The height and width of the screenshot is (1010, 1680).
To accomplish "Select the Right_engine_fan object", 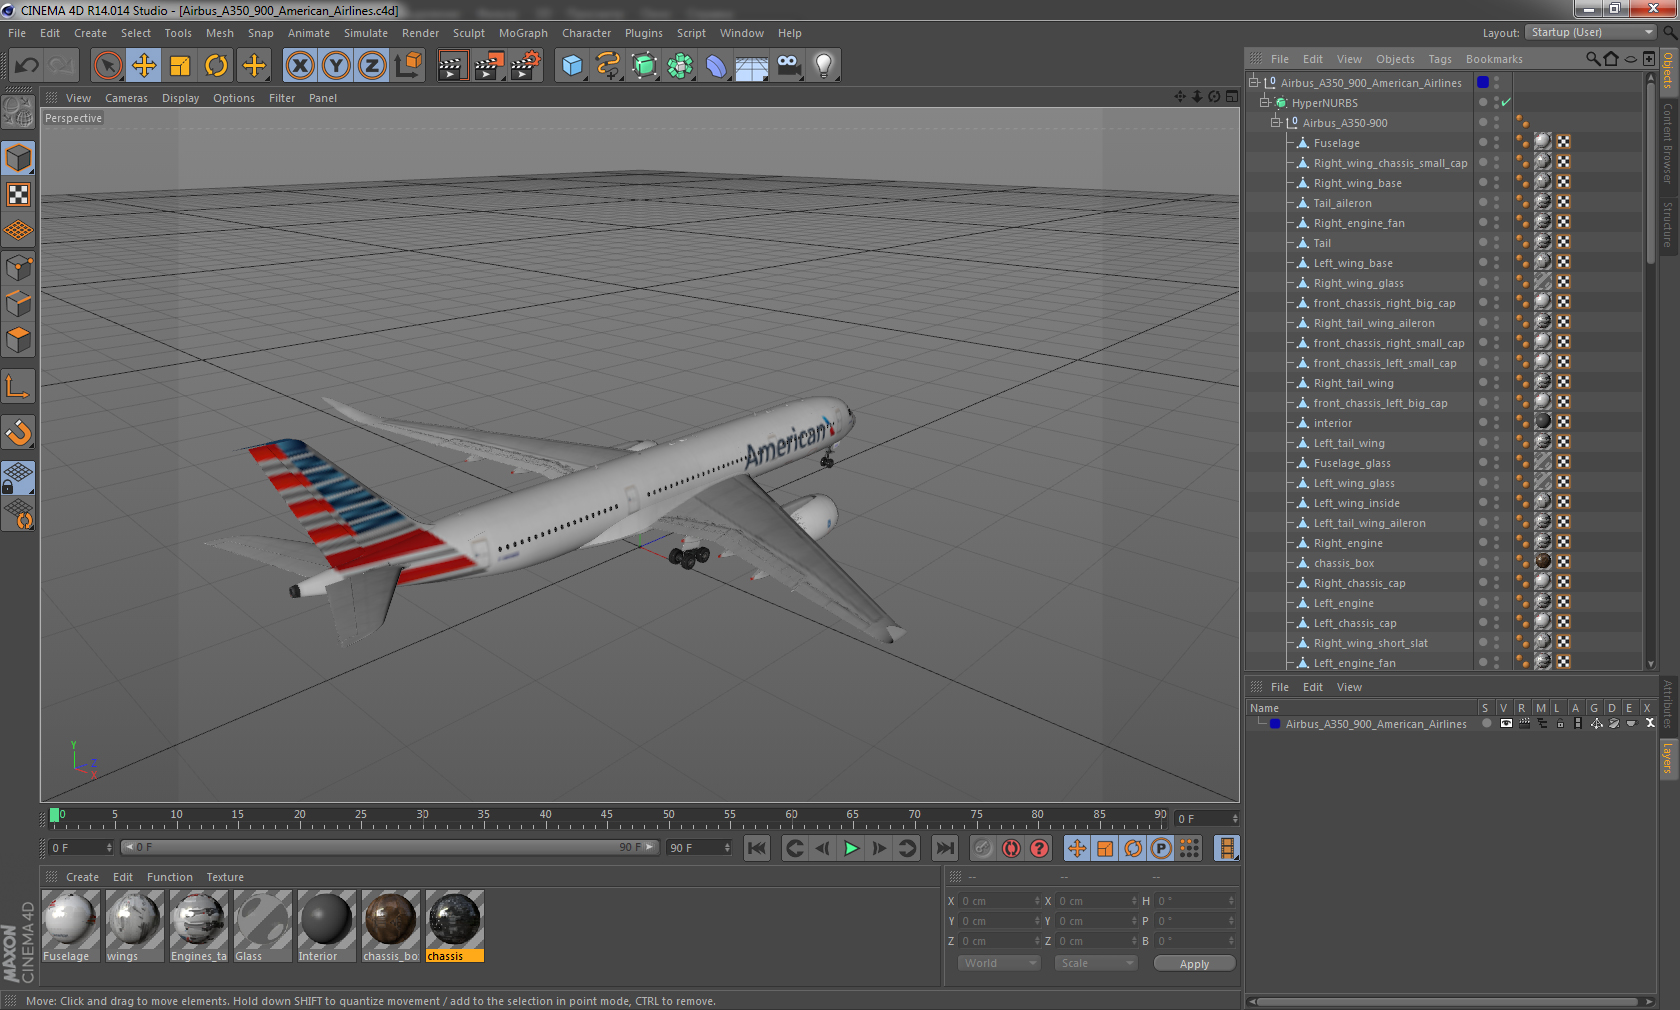I will pos(1359,223).
